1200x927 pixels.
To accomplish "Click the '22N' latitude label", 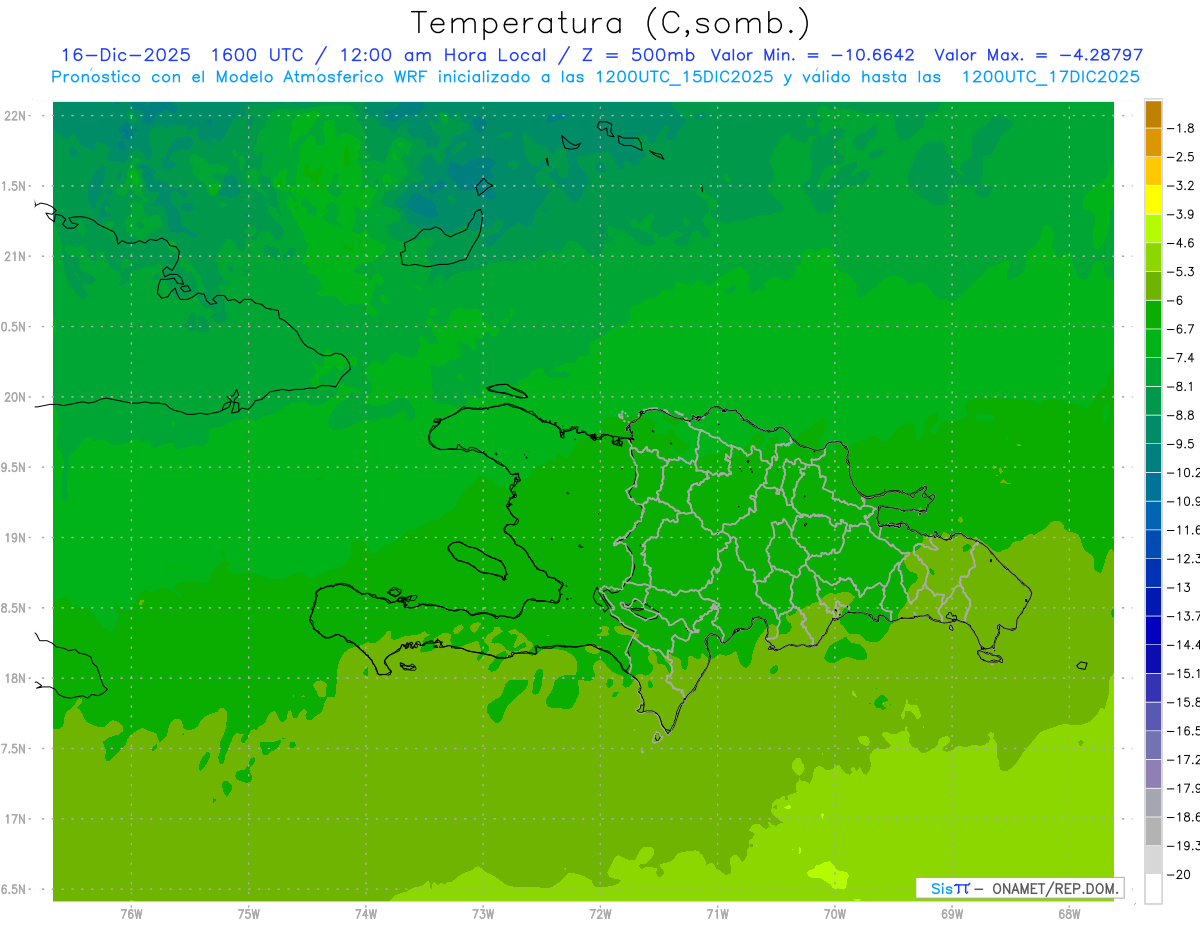I will tap(17, 116).
